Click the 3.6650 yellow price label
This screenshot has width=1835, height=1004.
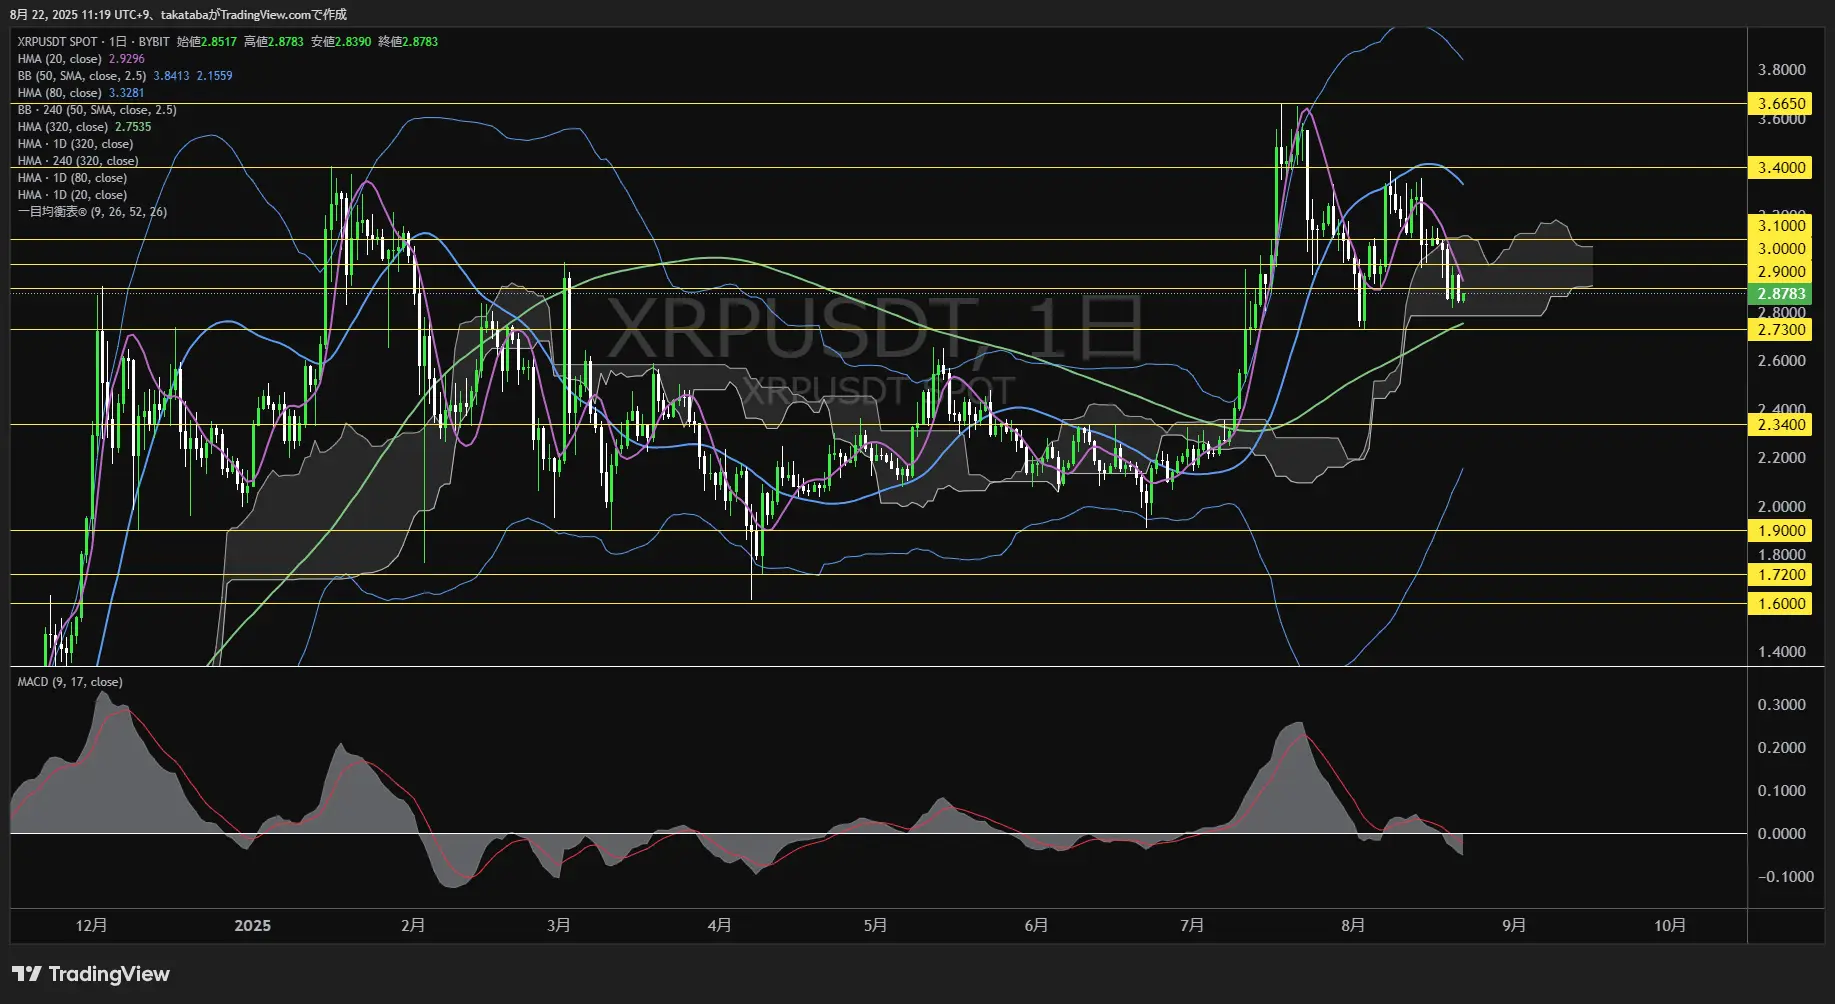(1781, 103)
